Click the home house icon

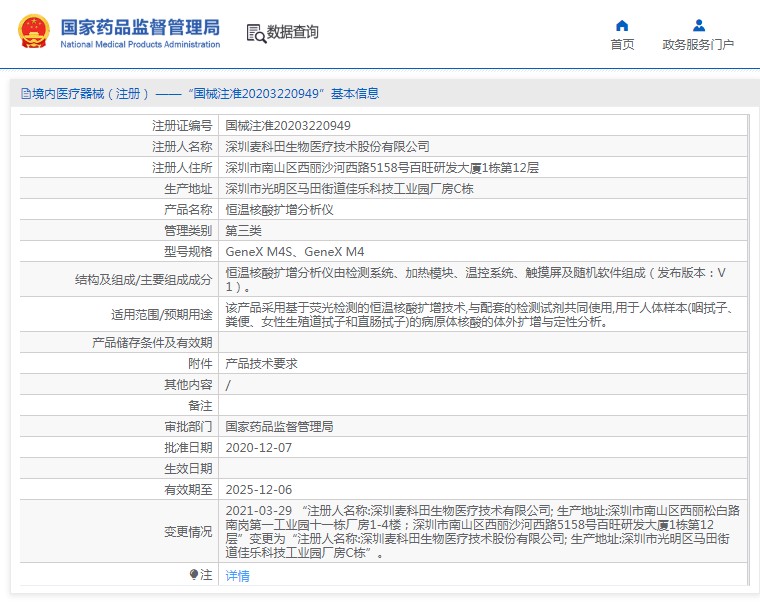pyautogui.click(x=622, y=25)
